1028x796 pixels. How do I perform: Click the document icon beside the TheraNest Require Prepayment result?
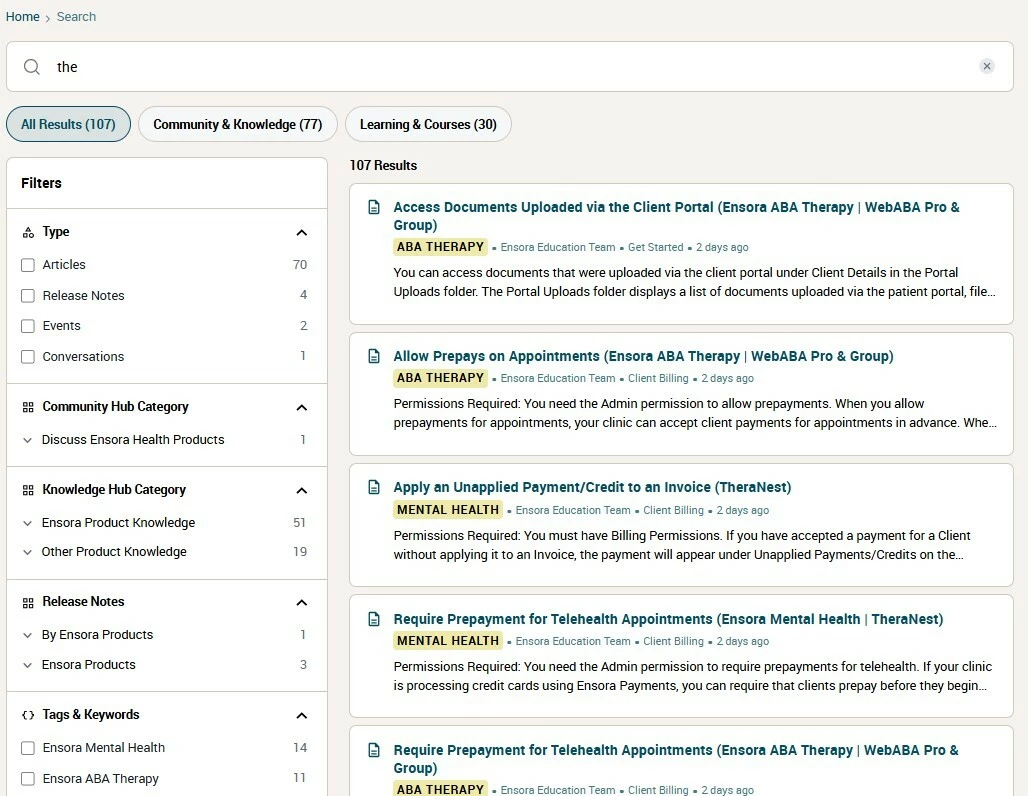(x=374, y=619)
